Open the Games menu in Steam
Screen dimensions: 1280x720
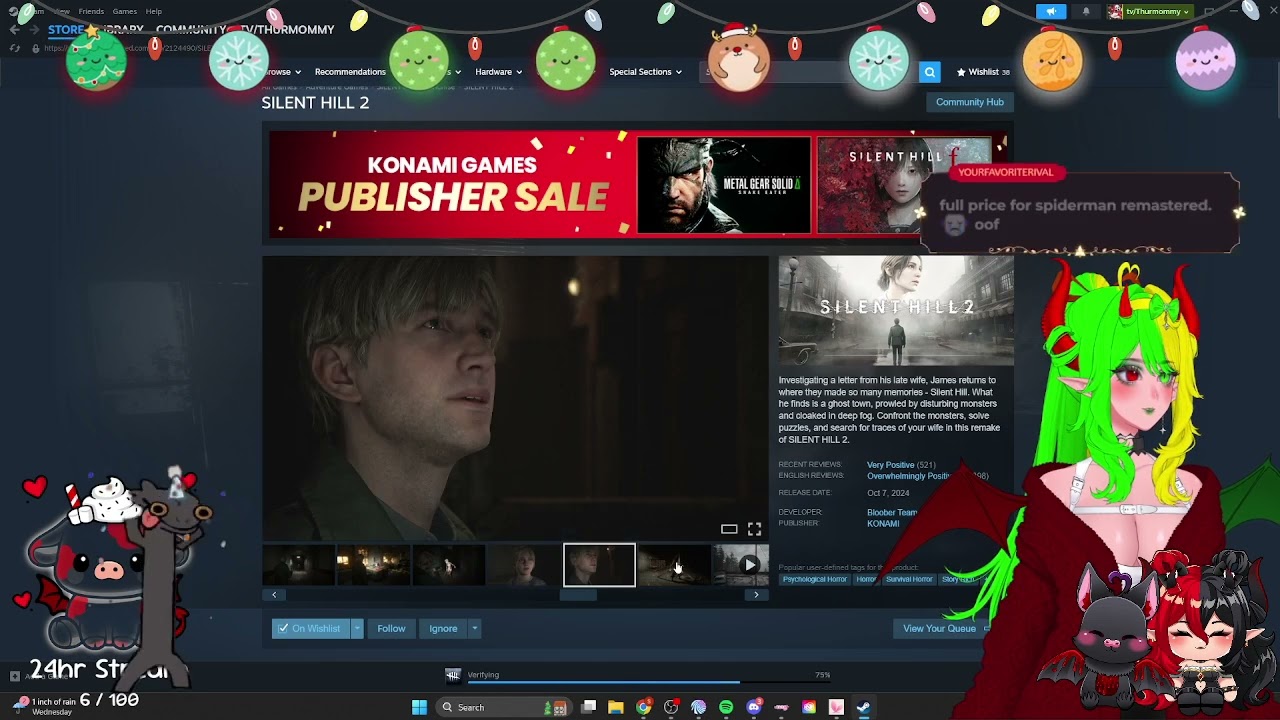125,11
